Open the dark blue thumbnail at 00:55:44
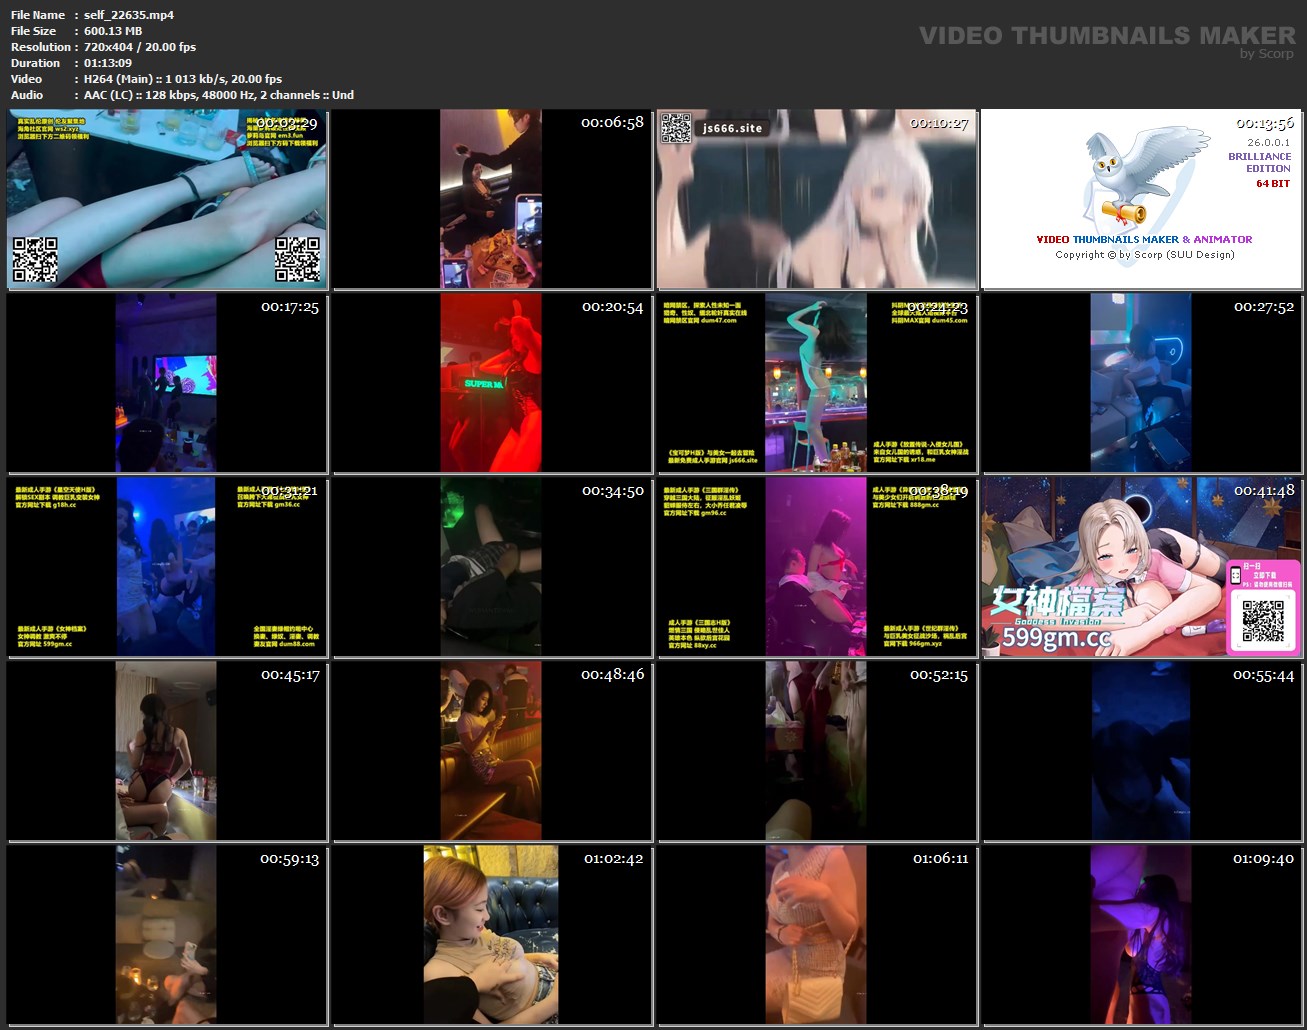The width and height of the screenshot is (1307, 1030). [1142, 751]
